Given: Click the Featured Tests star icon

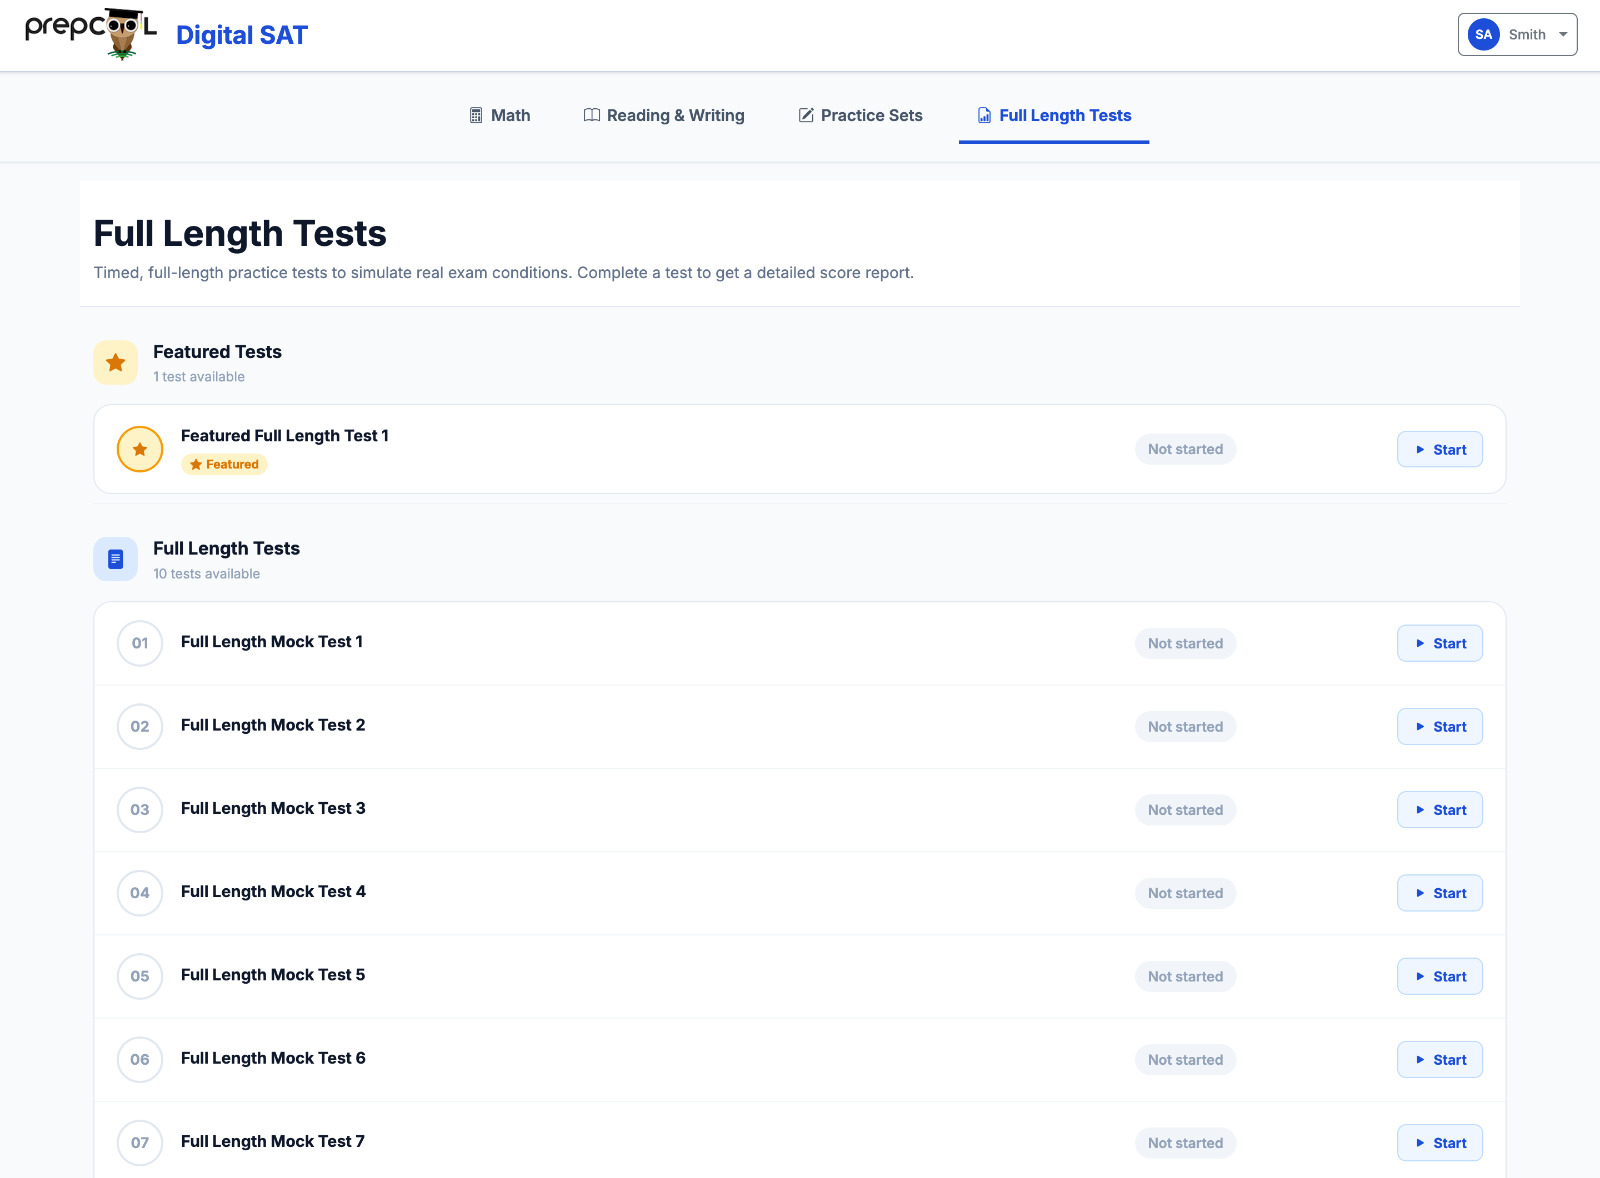Looking at the screenshot, I should pos(116,362).
